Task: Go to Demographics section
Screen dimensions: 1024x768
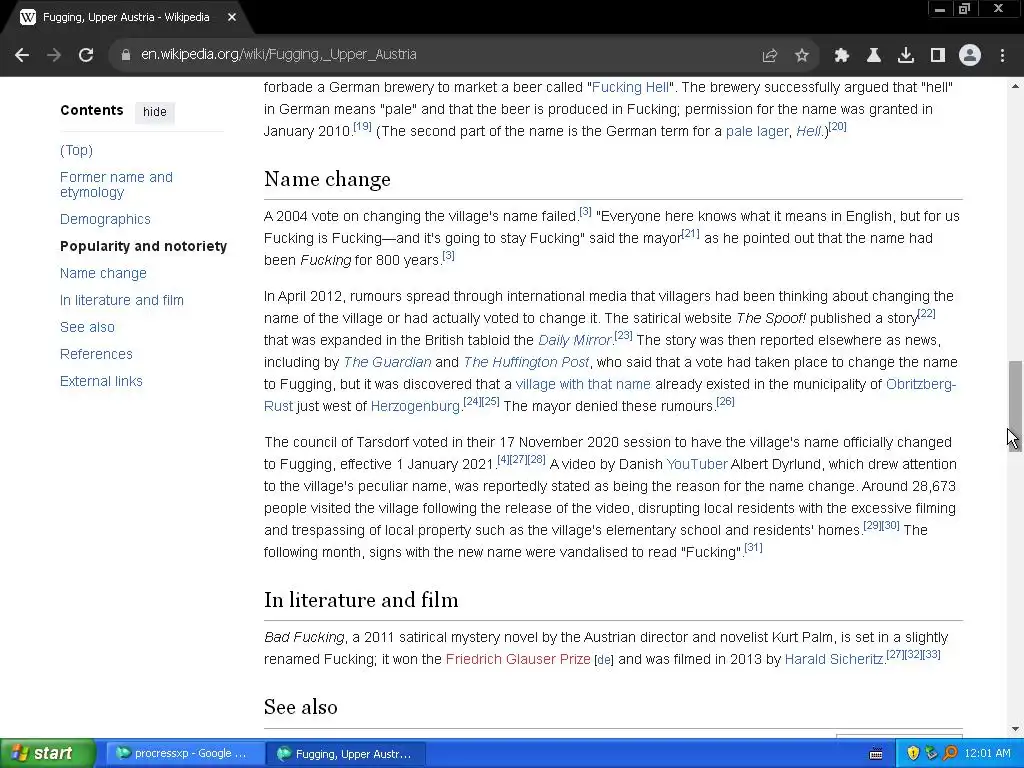Action: point(105,219)
